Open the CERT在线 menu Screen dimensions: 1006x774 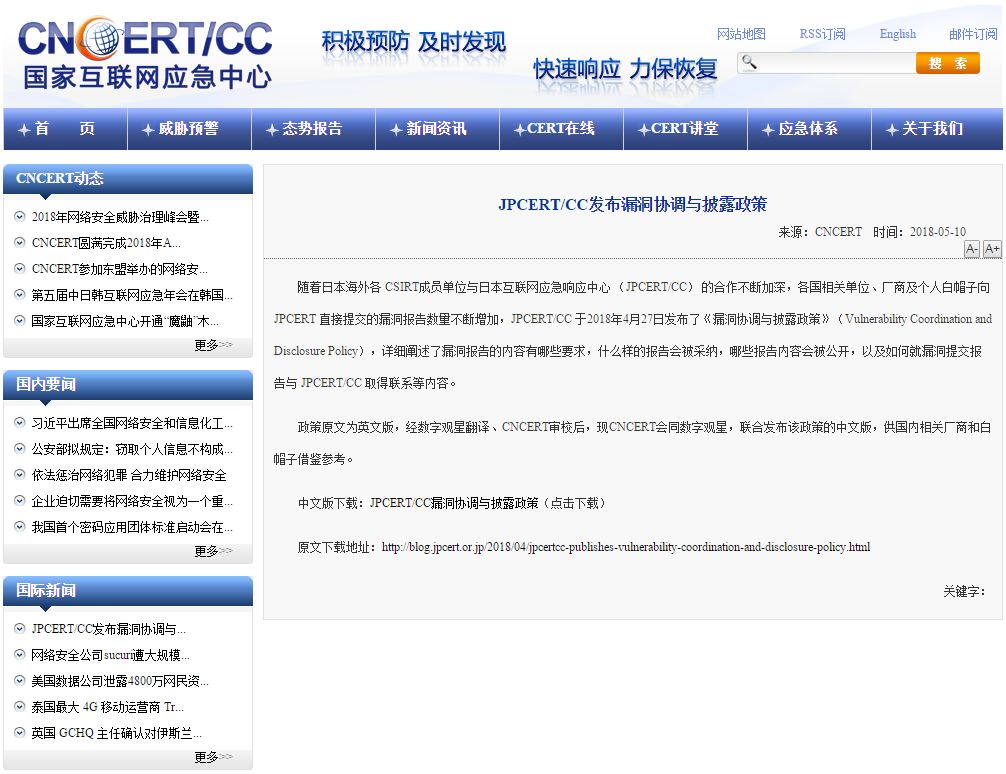click(561, 129)
